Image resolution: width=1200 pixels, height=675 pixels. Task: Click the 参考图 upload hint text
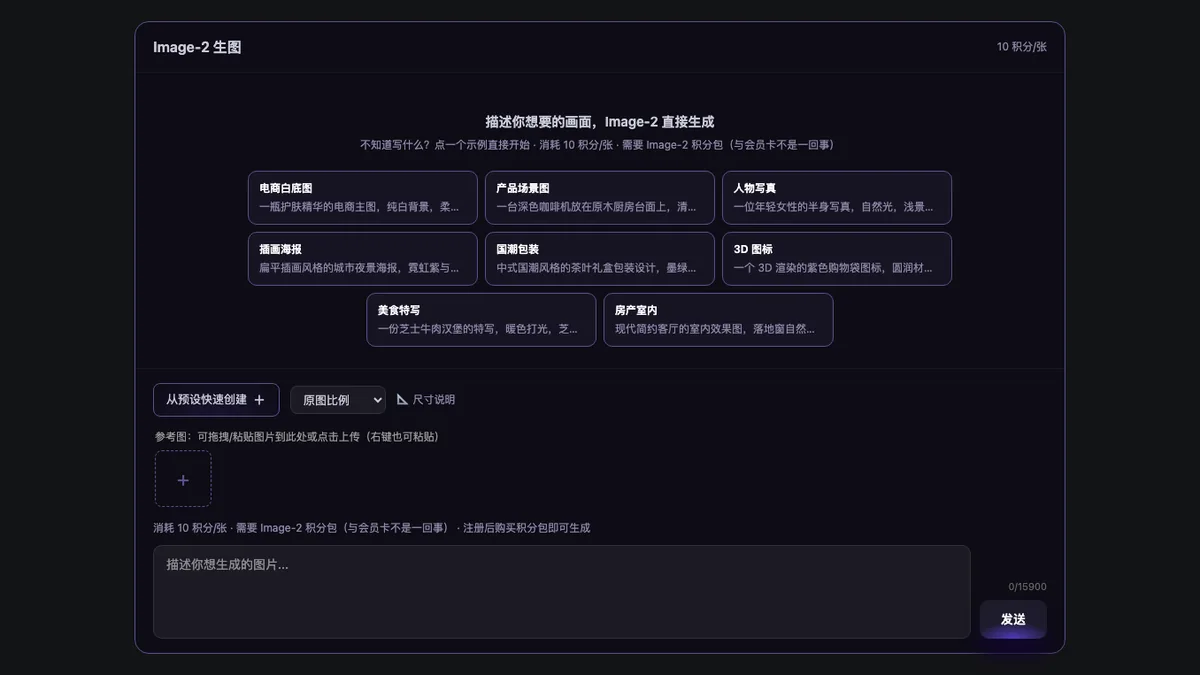point(297,437)
